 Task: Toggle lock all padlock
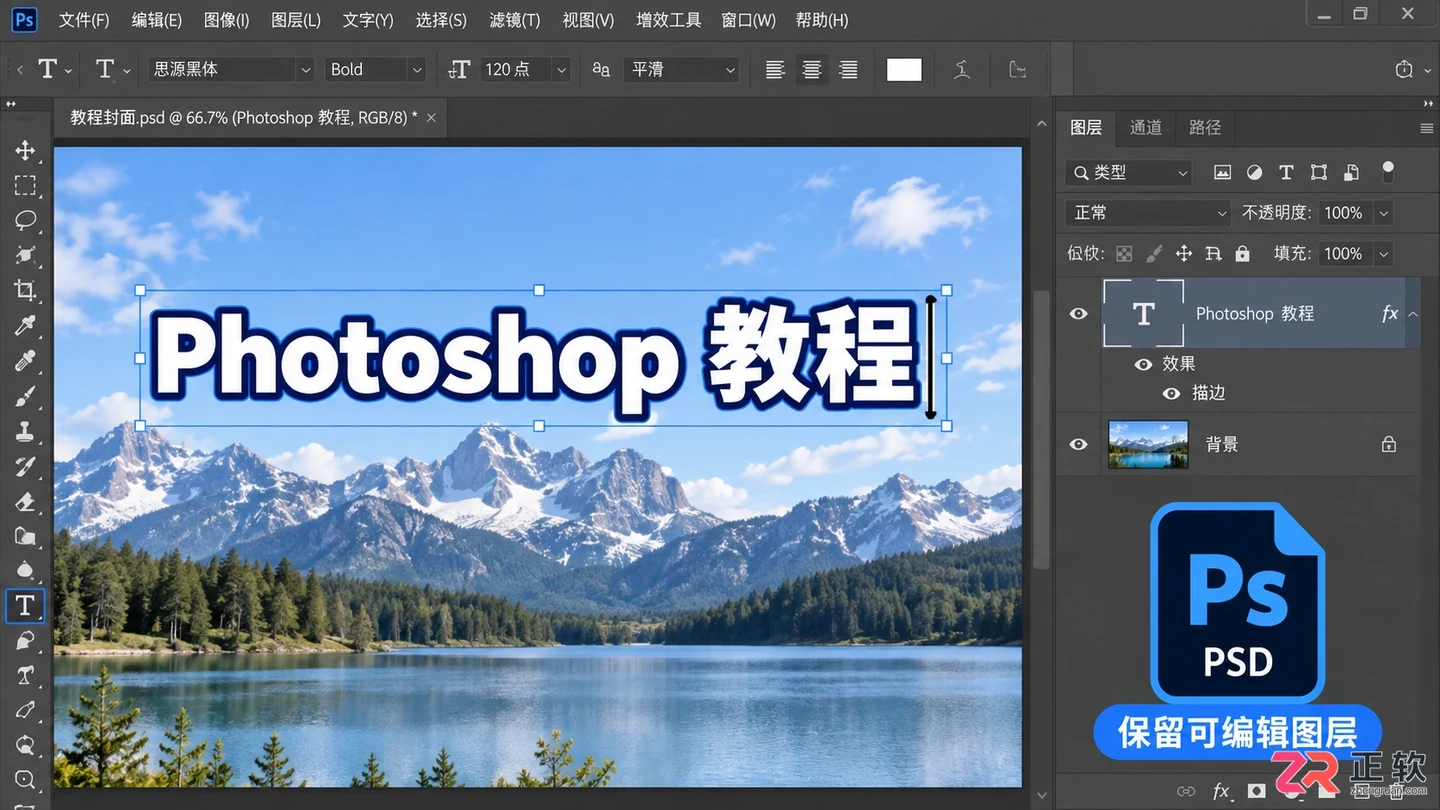(x=1242, y=254)
